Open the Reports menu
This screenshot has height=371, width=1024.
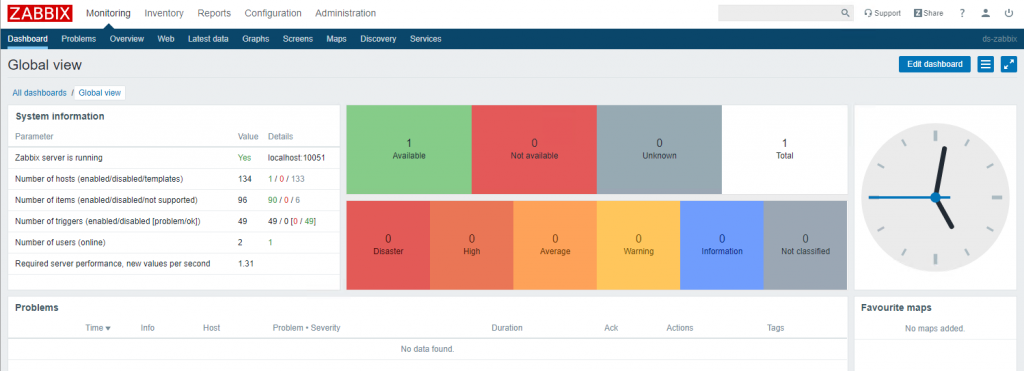(214, 13)
